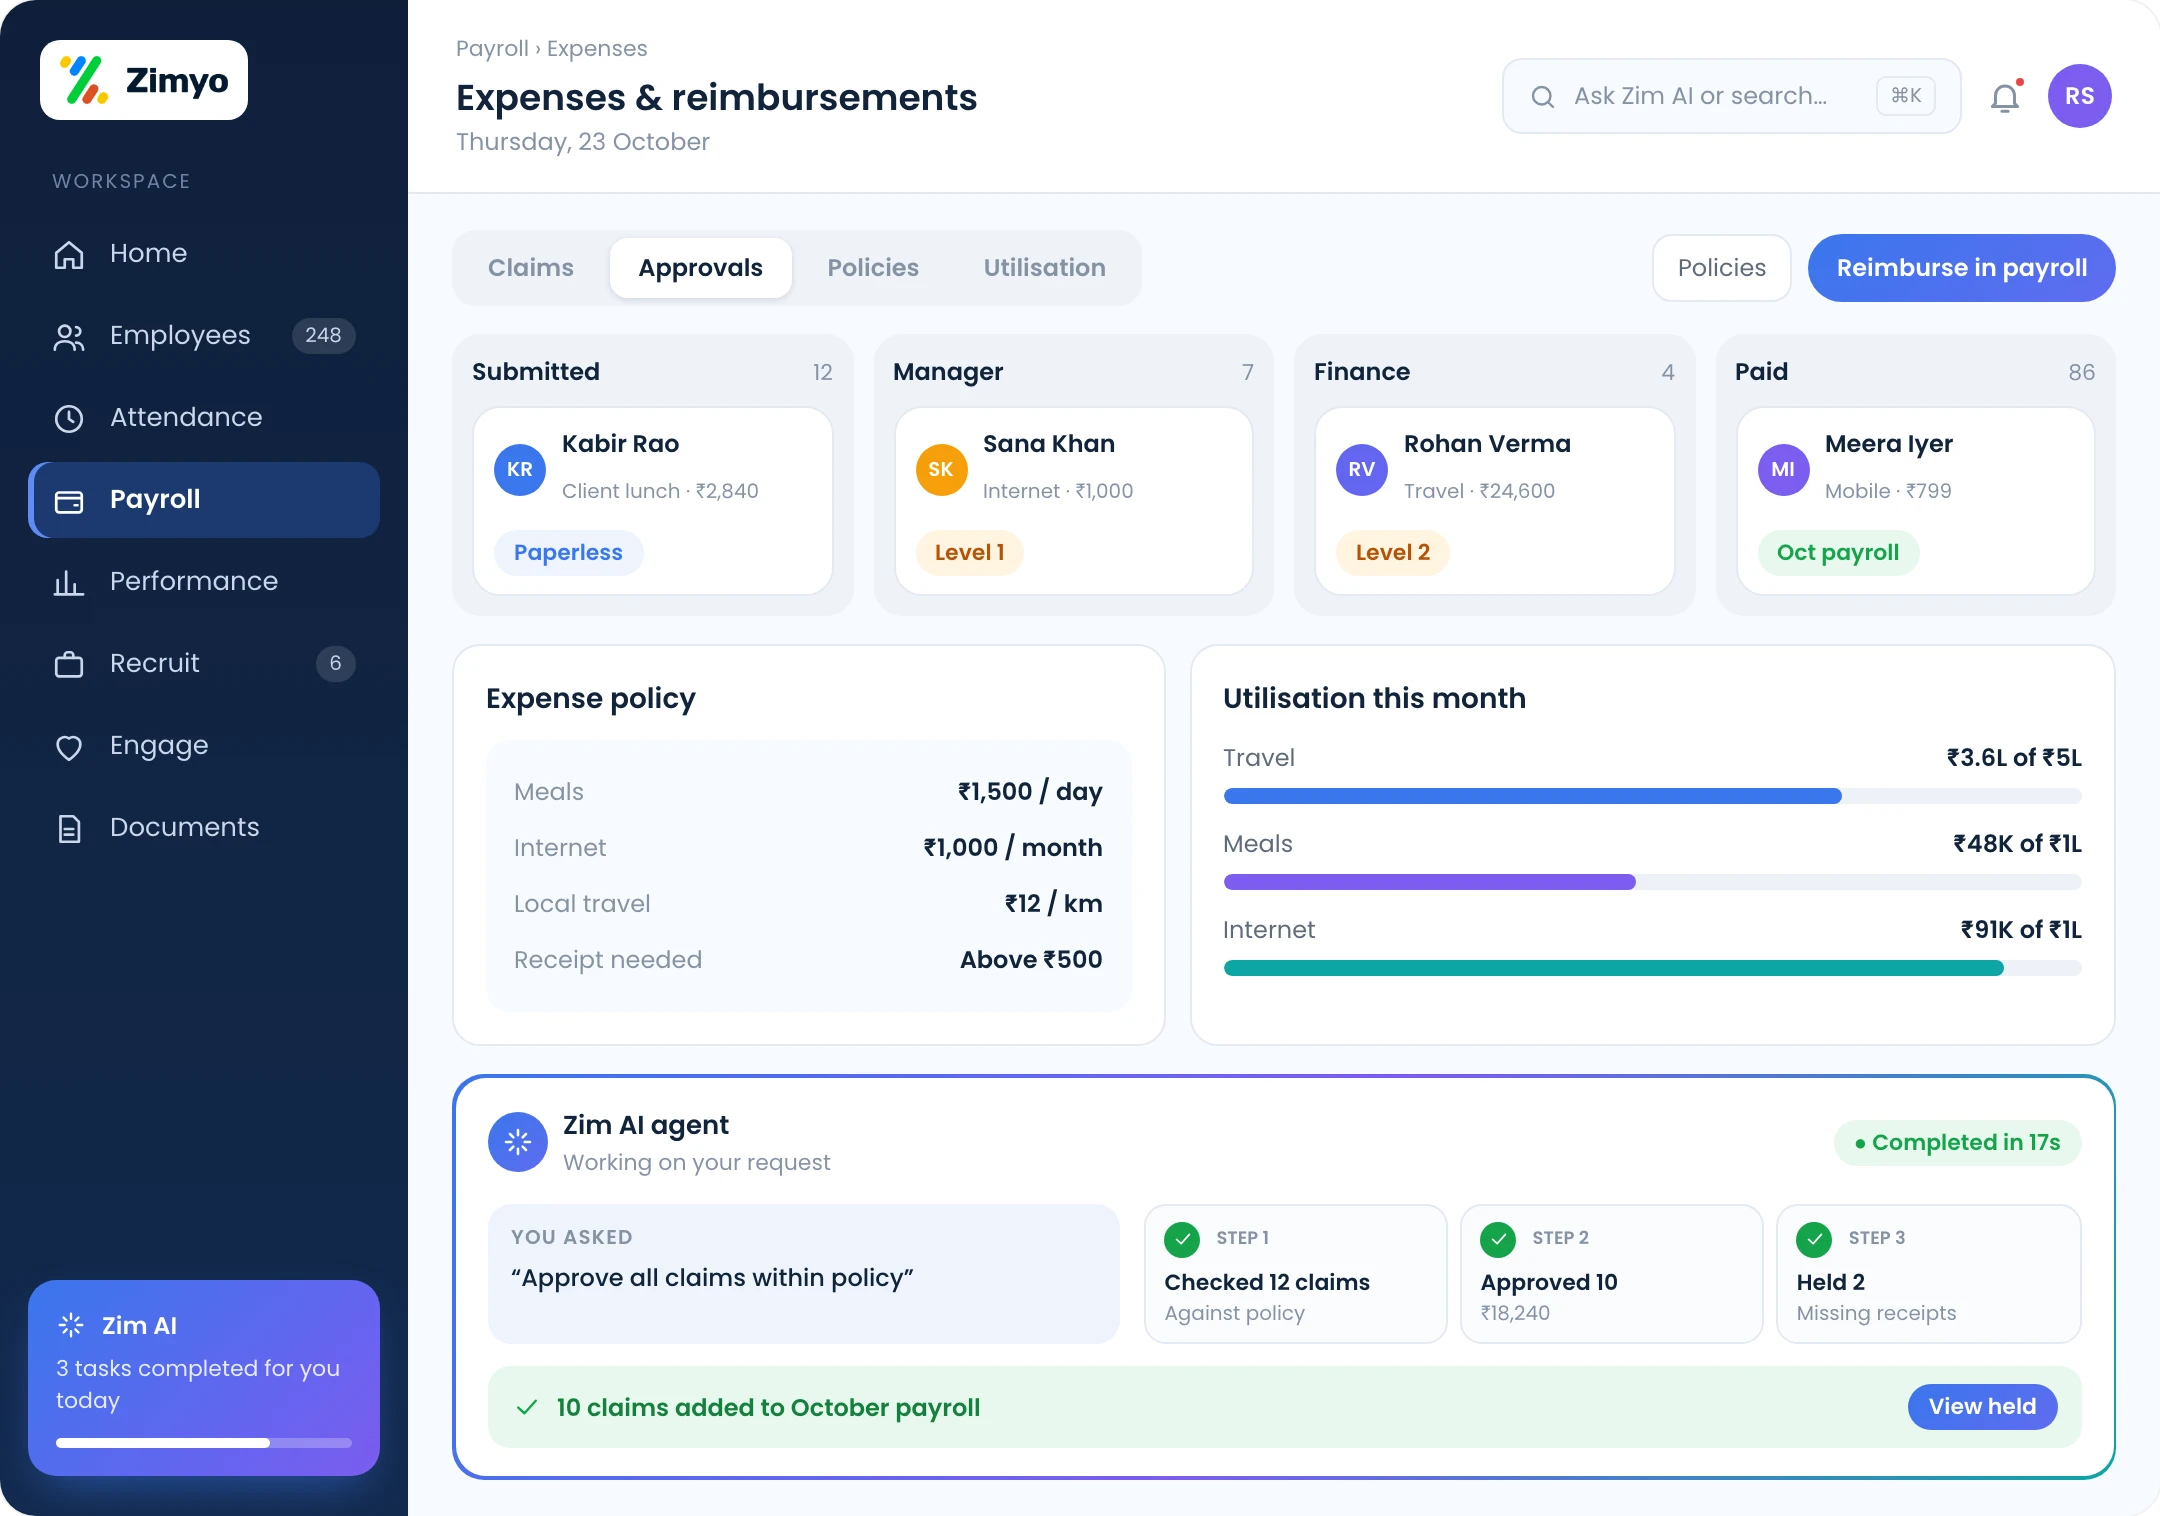Click the Documents file icon

pos(69,828)
